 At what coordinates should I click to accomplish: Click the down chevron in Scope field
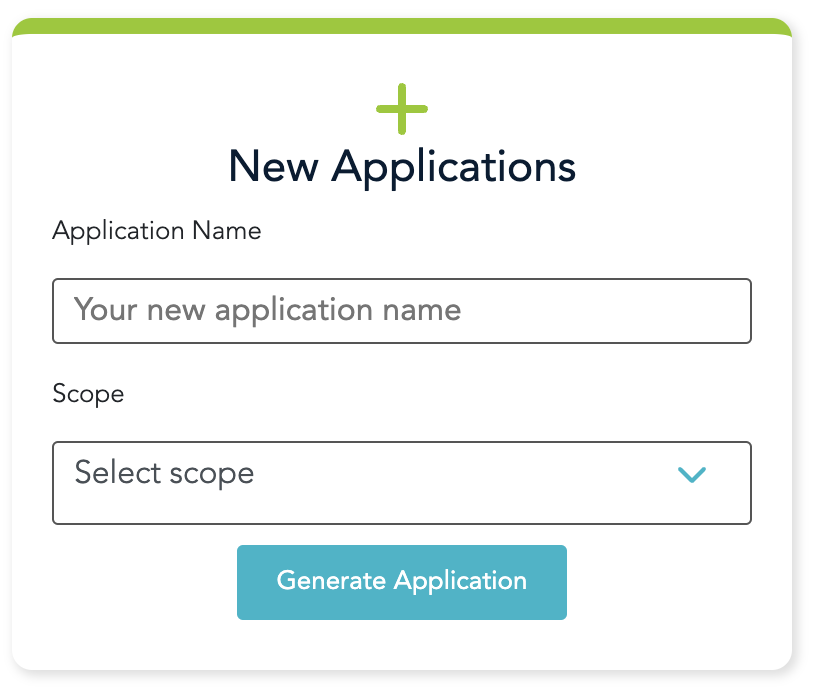click(x=692, y=475)
